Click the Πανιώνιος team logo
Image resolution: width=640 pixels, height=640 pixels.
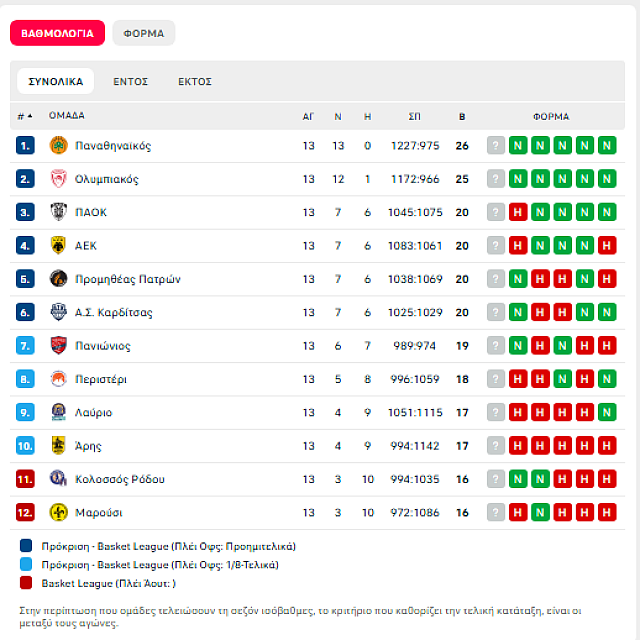pyautogui.click(x=58, y=346)
